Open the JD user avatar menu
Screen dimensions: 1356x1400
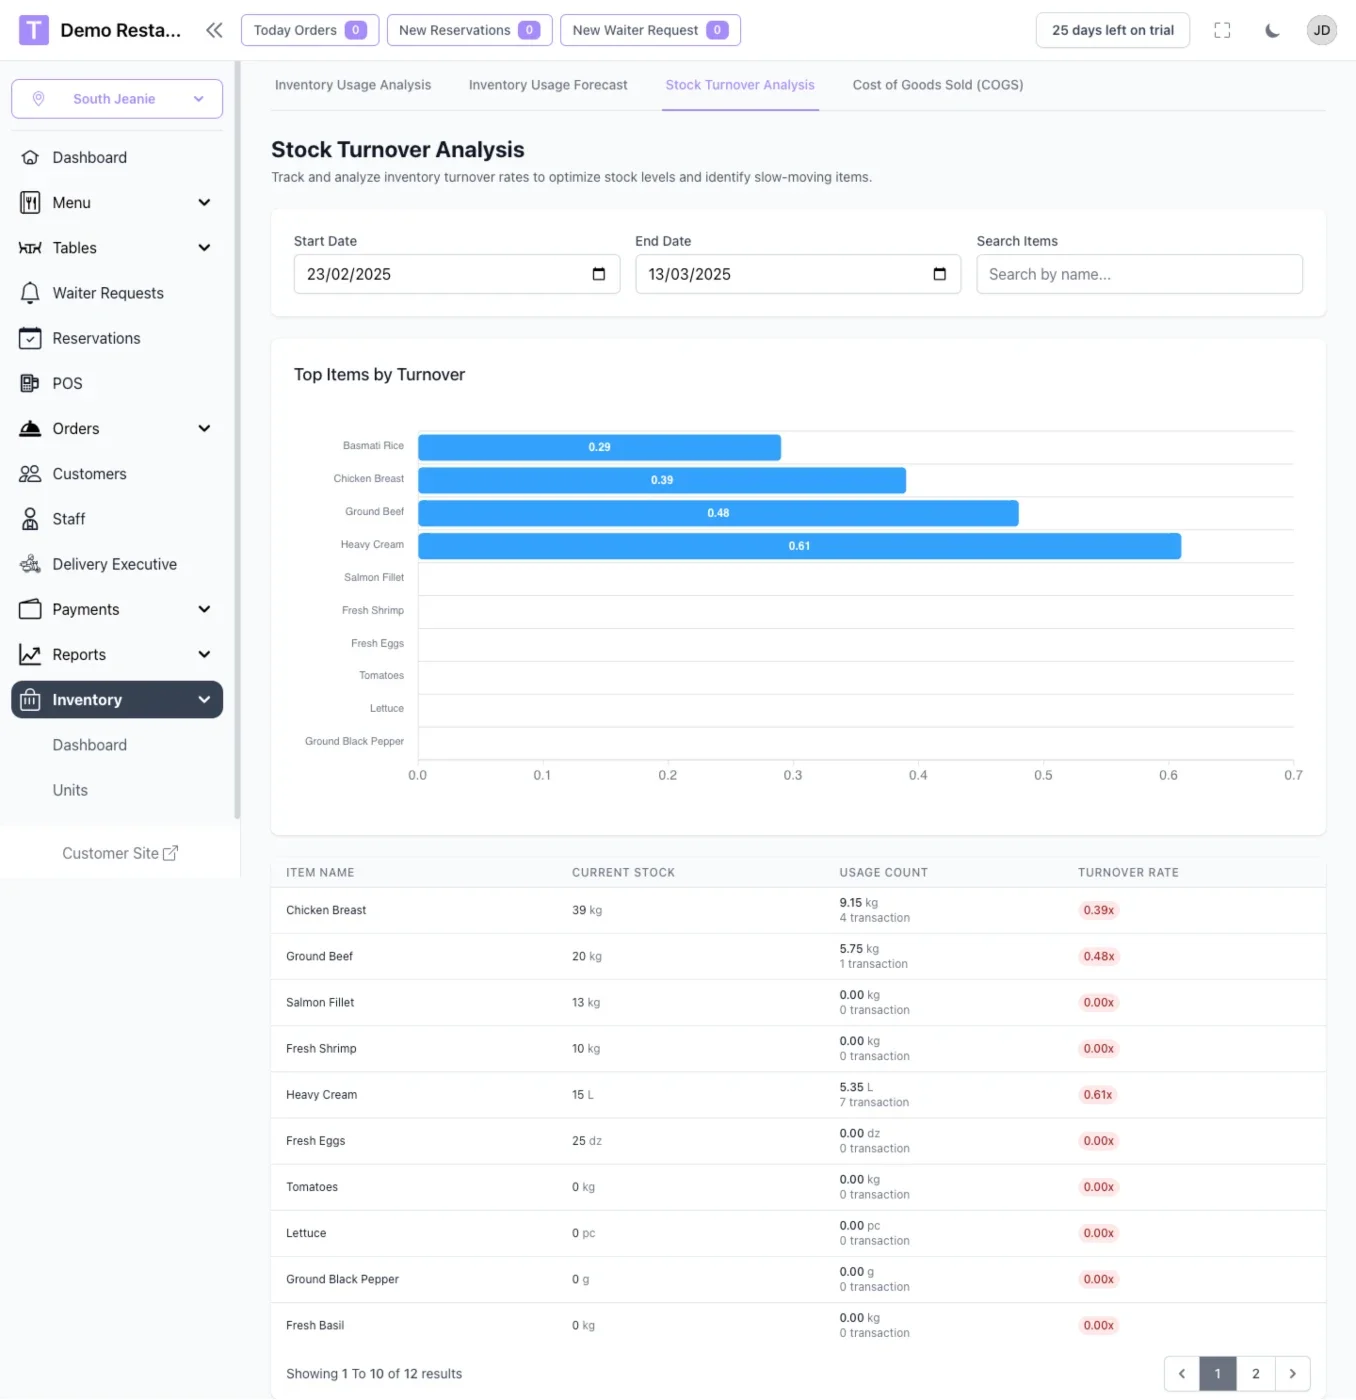coord(1322,30)
